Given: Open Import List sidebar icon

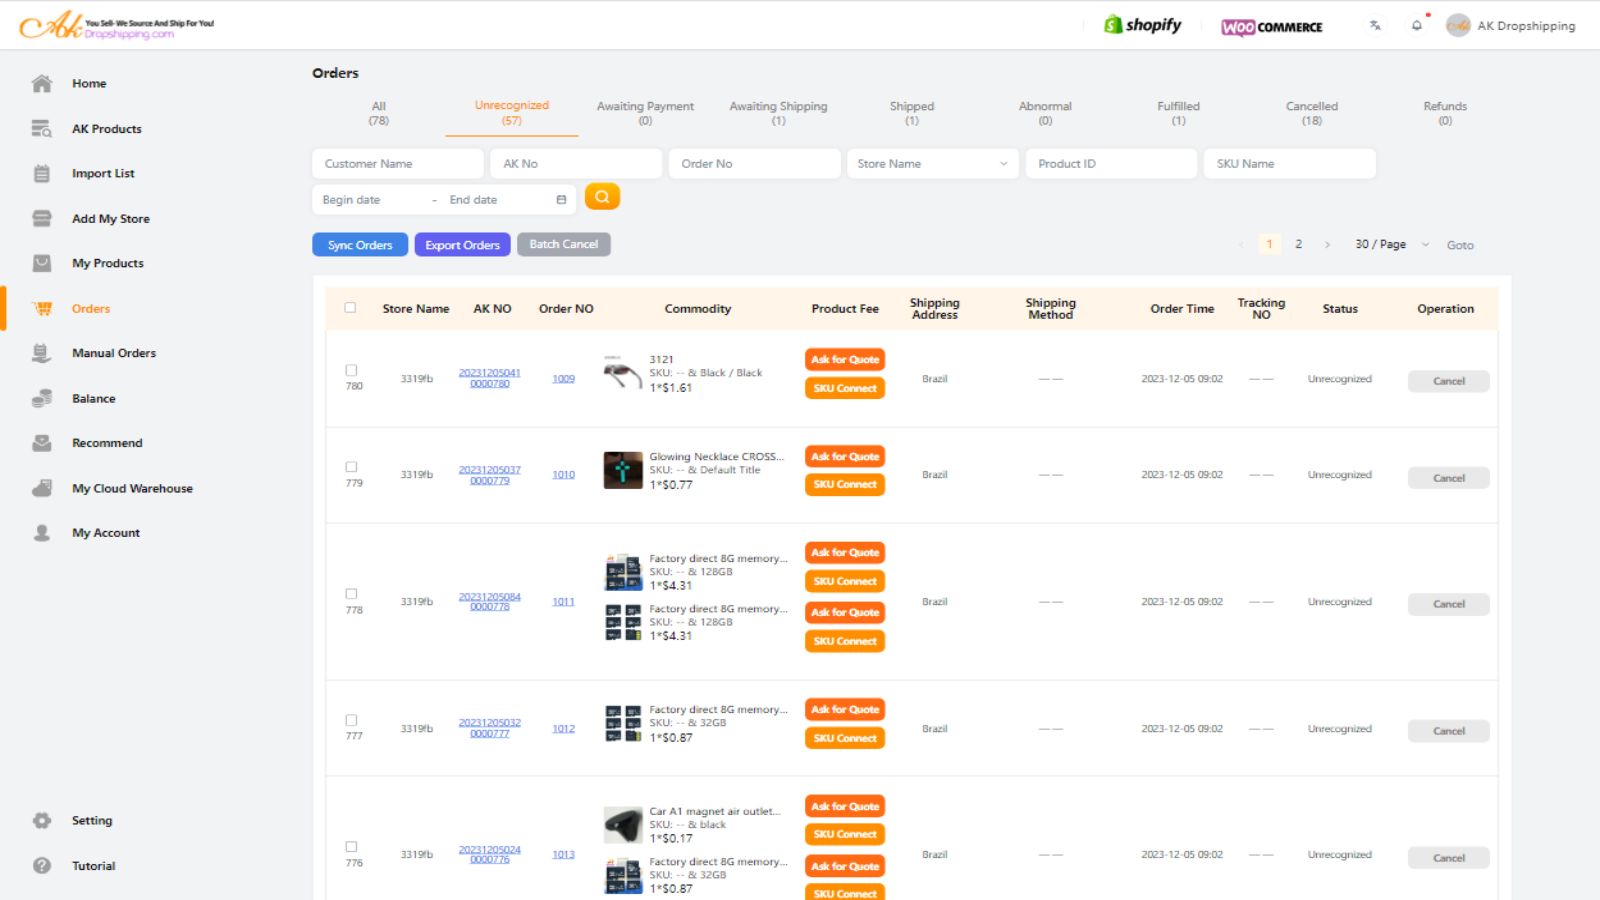Looking at the screenshot, I should click(x=42, y=174).
